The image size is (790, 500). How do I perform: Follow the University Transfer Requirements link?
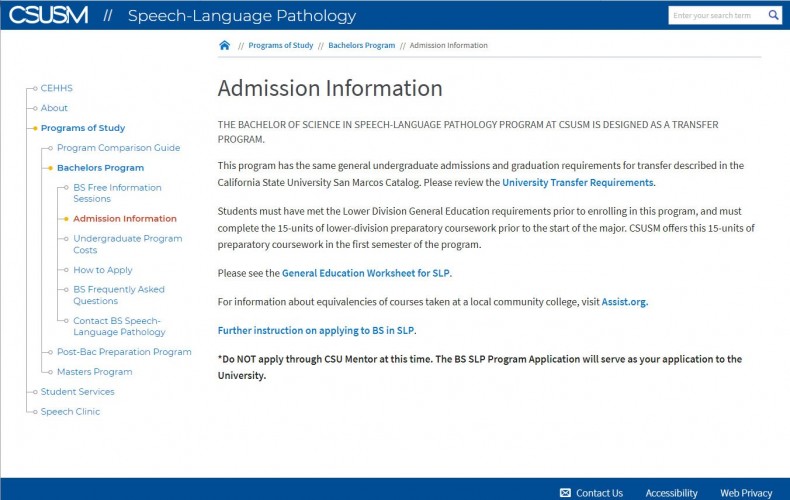[578, 182]
